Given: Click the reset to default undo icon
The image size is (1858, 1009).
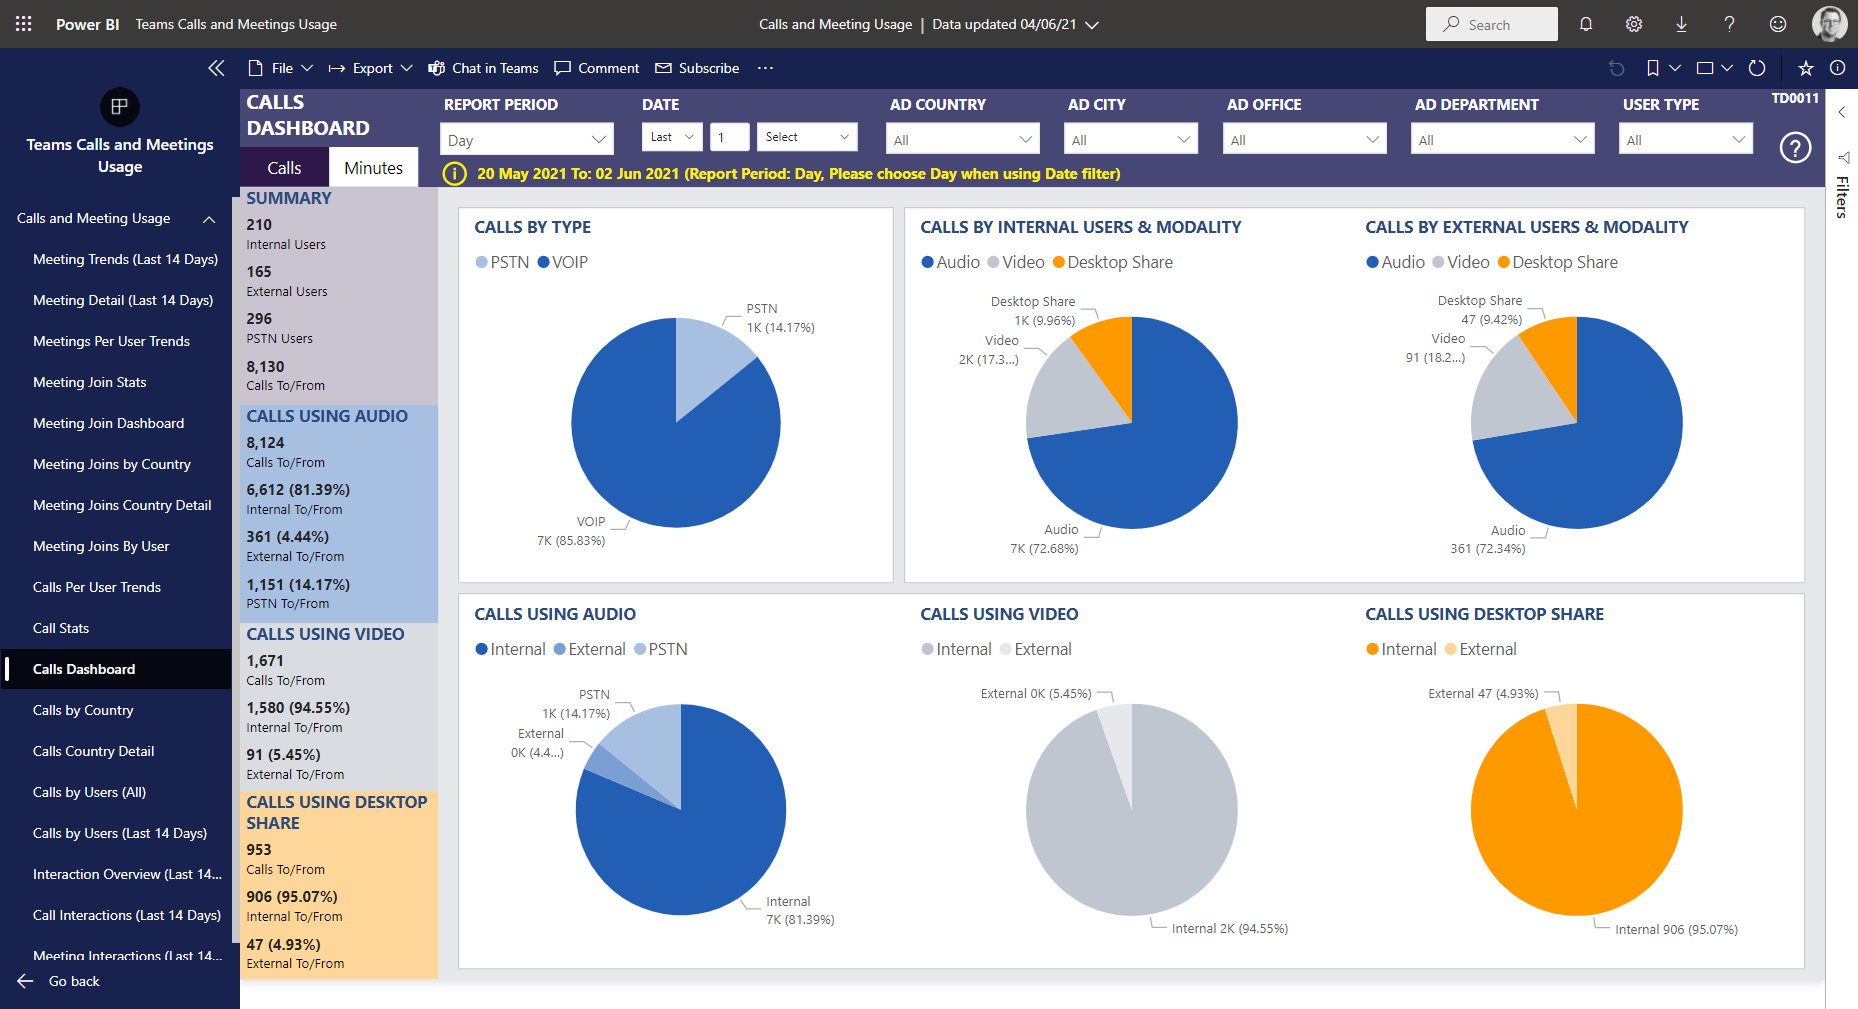Looking at the screenshot, I should (1617, 68).
